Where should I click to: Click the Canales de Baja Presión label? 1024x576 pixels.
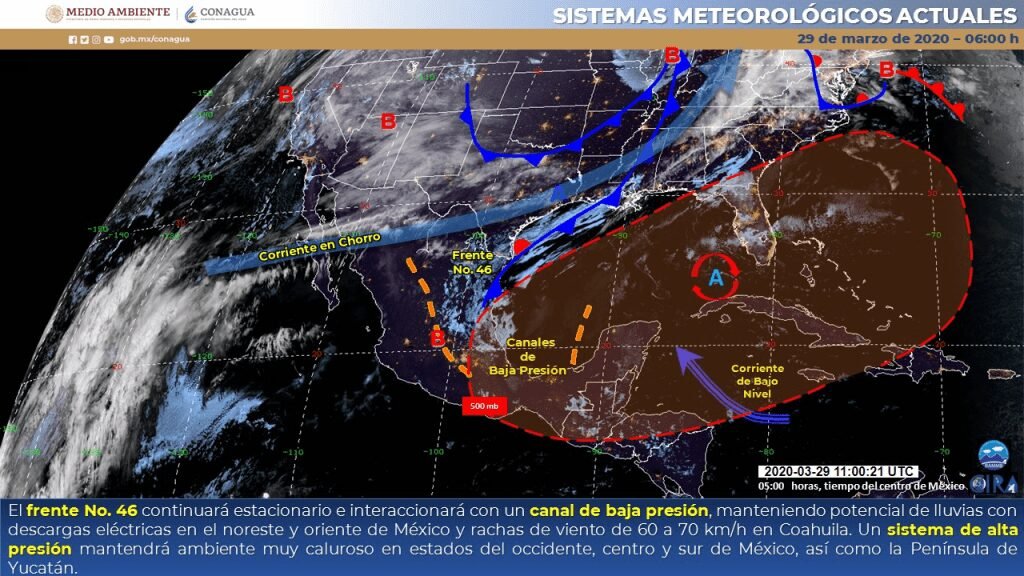point(527,356)
